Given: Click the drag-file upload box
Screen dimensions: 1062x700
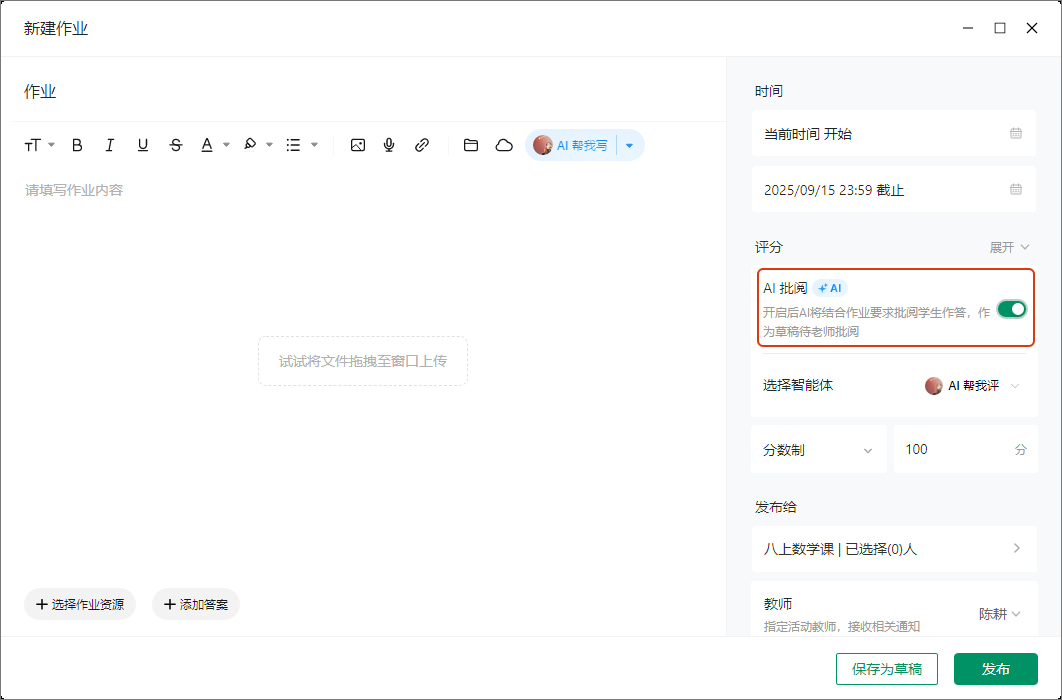Looking at the screenshot, I should 363,361.
